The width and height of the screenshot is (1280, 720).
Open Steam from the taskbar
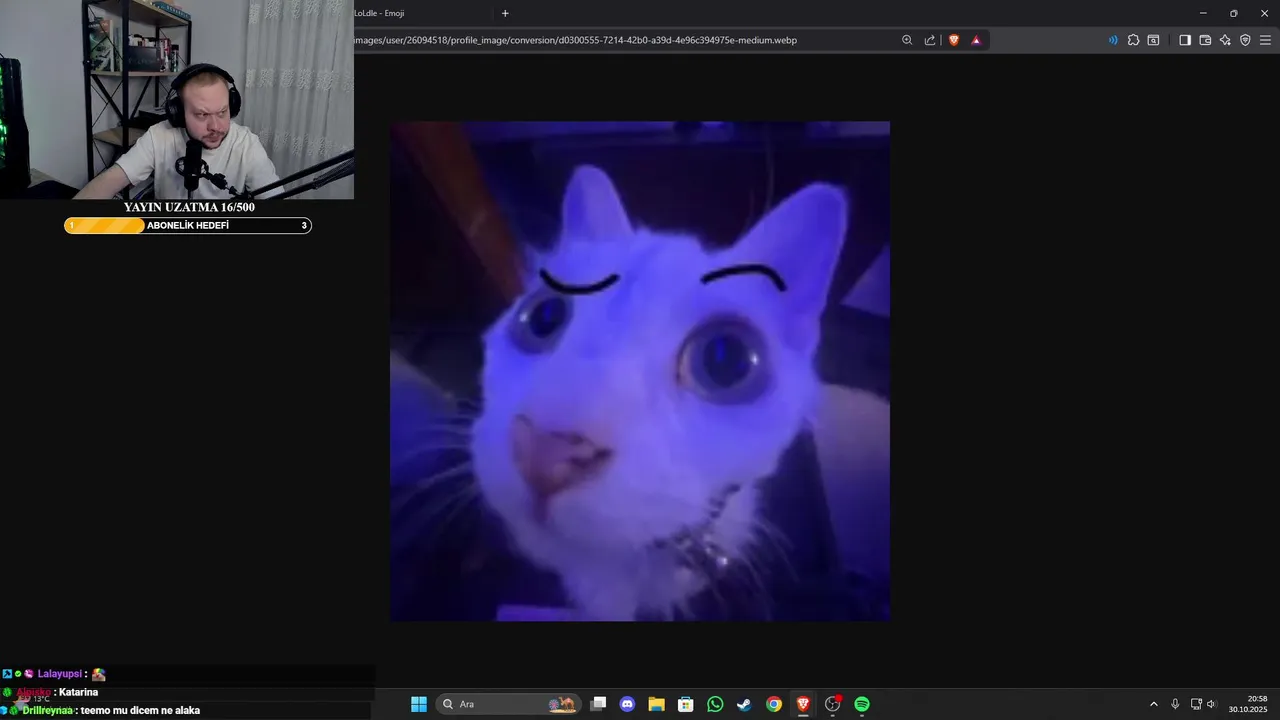pyautogui.click(x=744, y=704)
